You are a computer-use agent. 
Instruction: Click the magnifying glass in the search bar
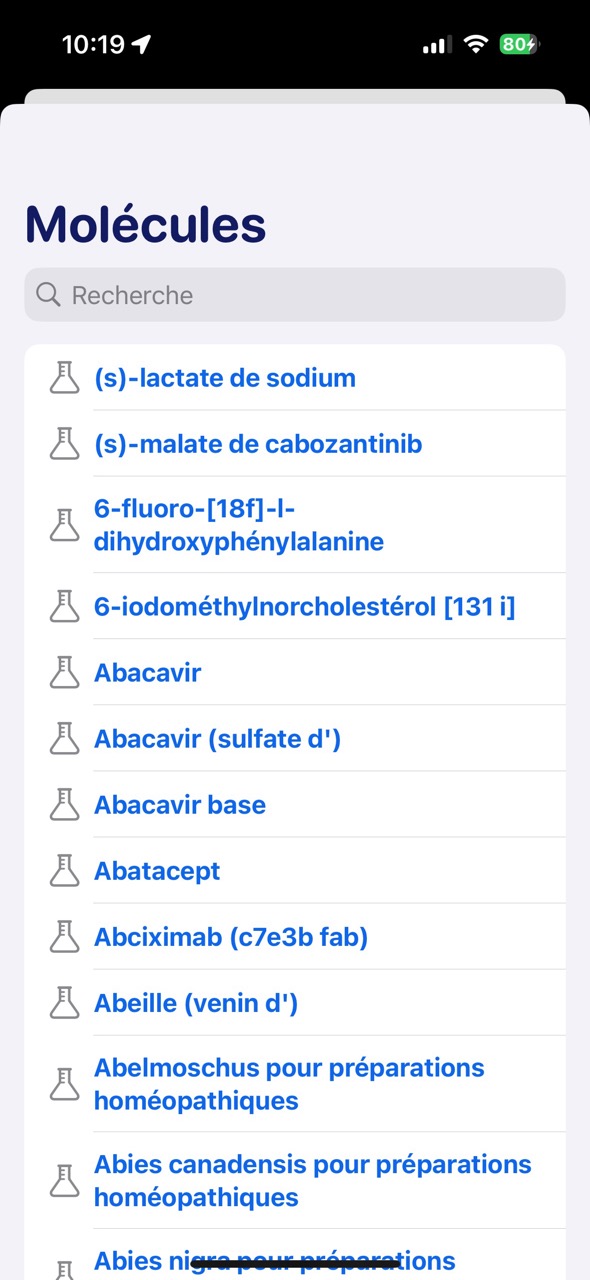coord(48,294)
